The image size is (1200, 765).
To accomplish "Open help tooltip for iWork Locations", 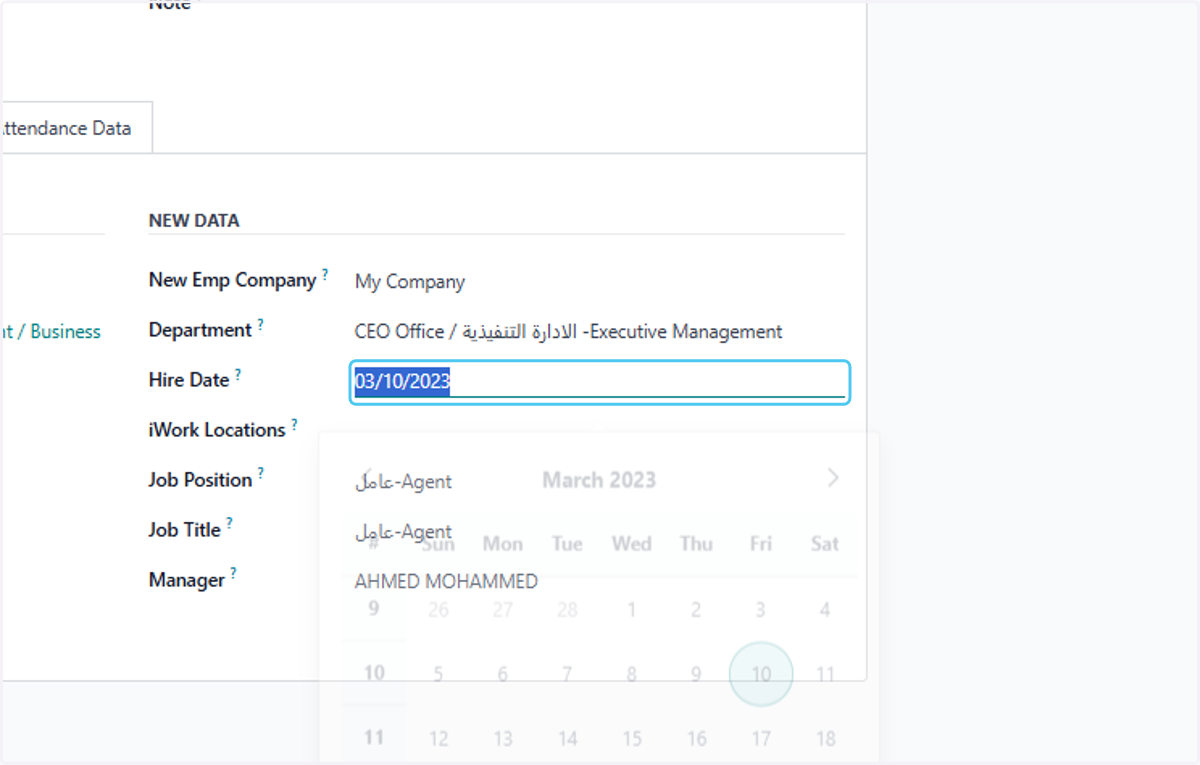I will click(x=294, y=424).
